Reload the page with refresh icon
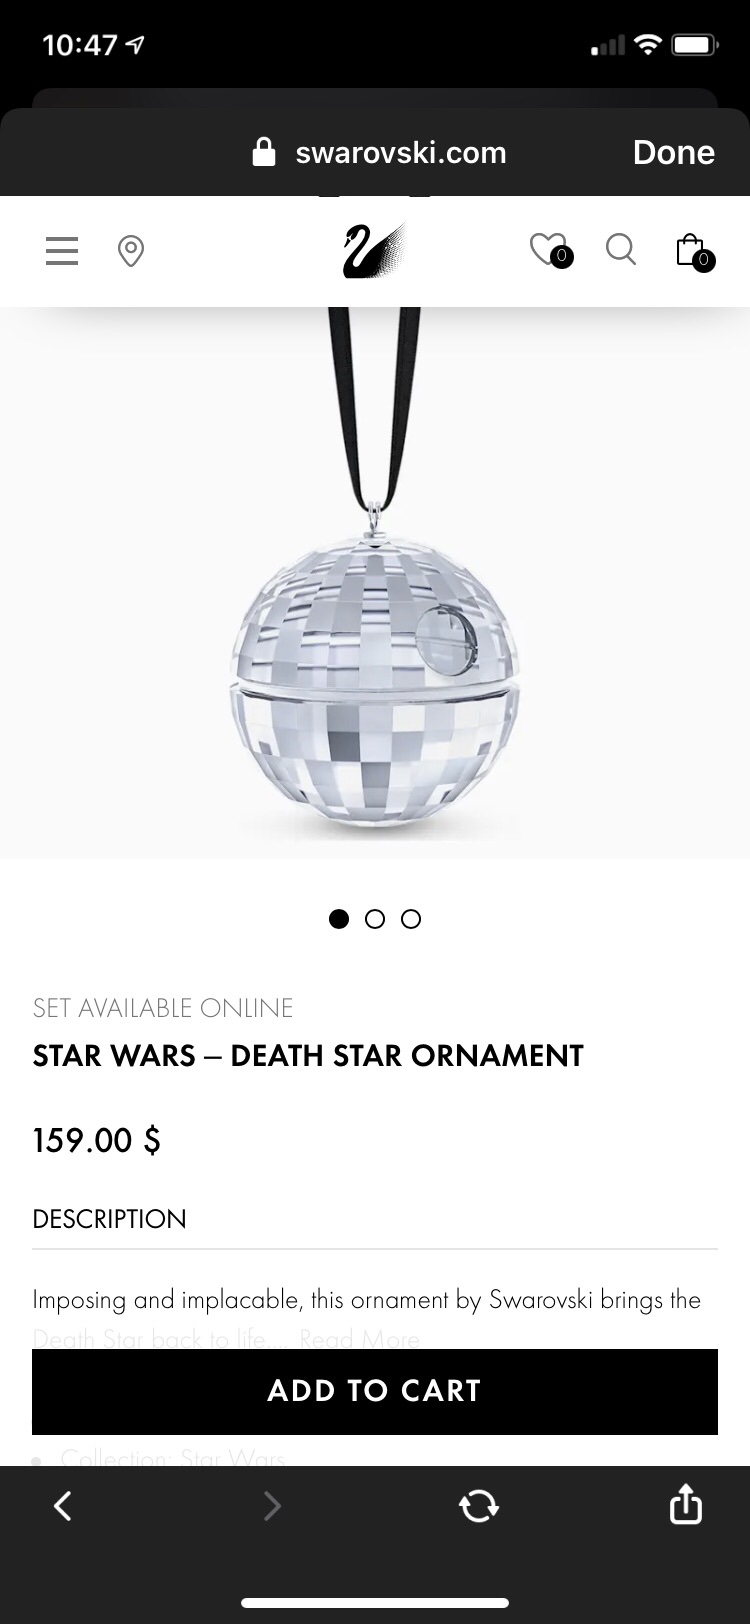Image resolution: width=750 pixels, height=1624 pixels. (478, 1505)
